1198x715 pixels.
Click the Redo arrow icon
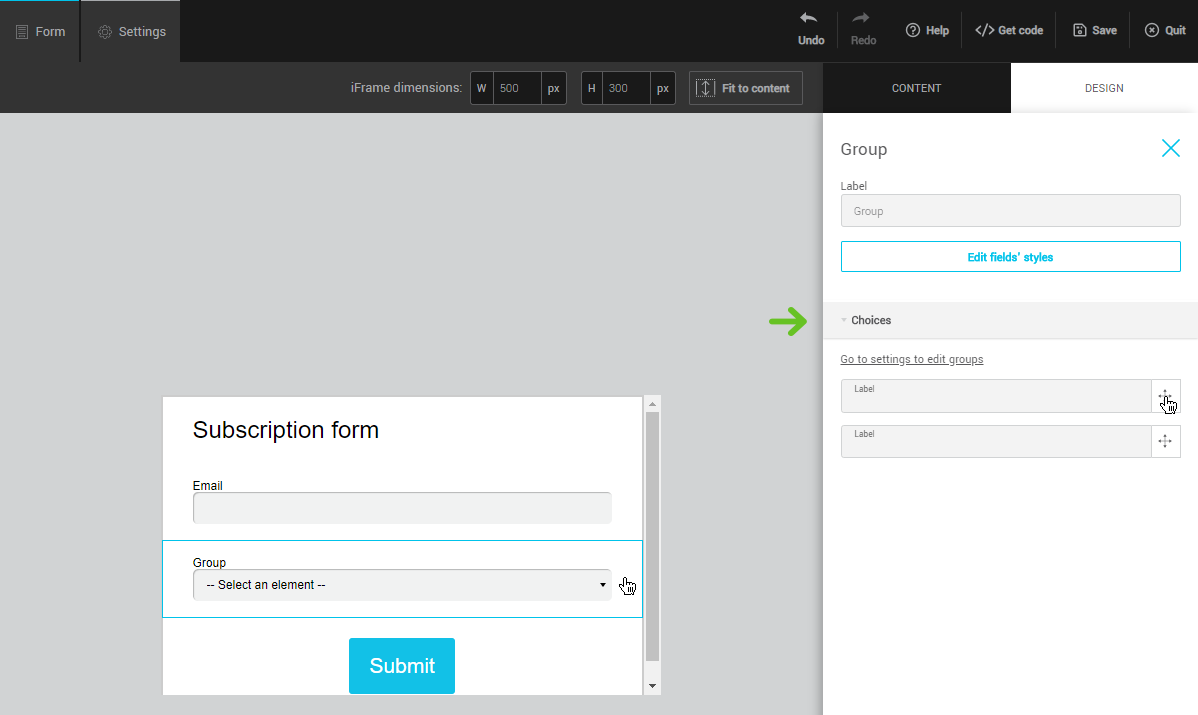862,19
